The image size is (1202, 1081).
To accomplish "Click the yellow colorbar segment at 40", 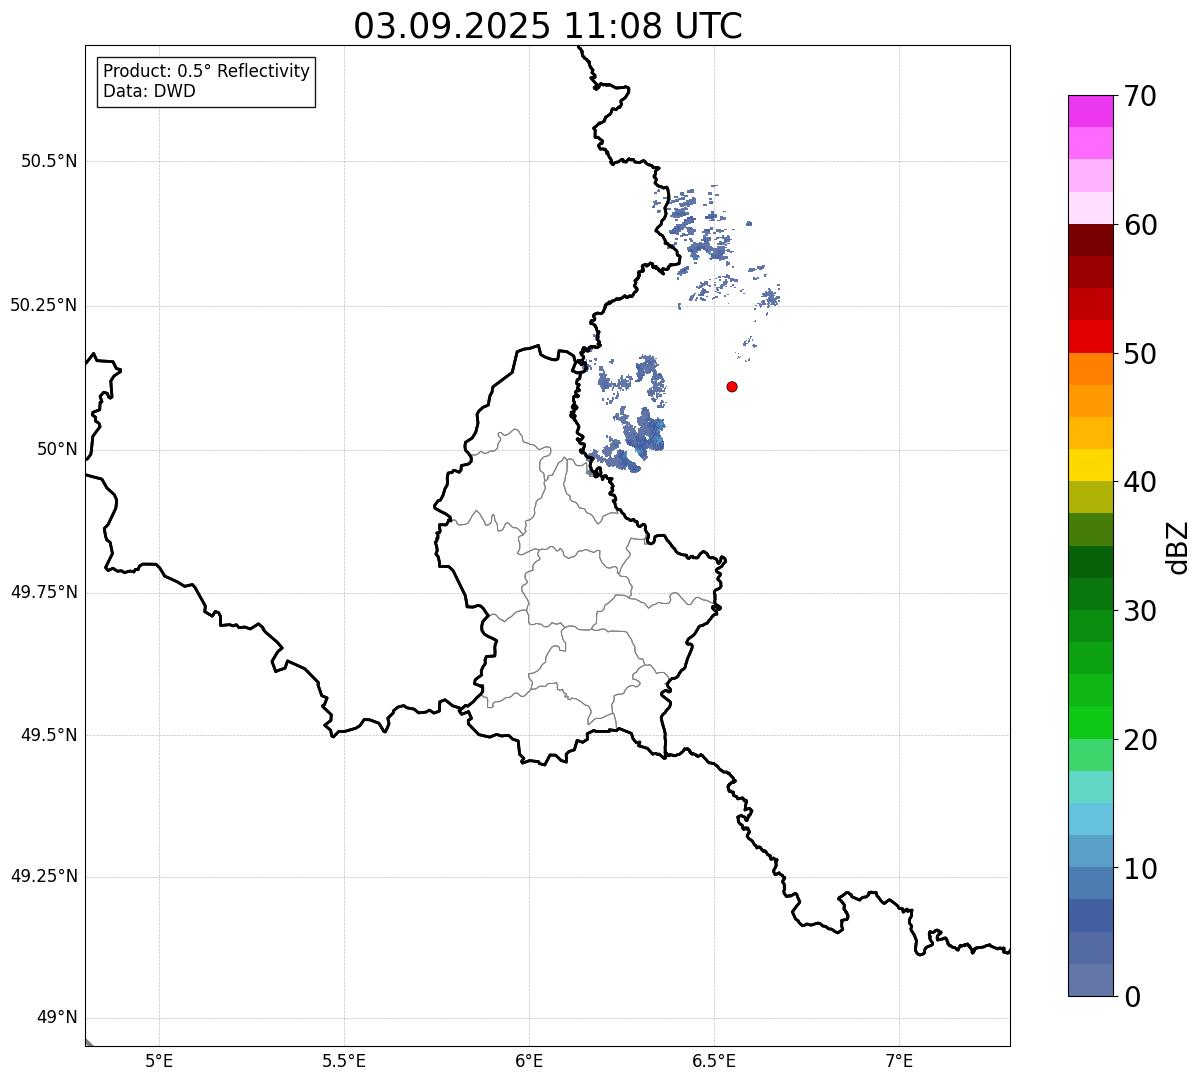I will 1090,465.
